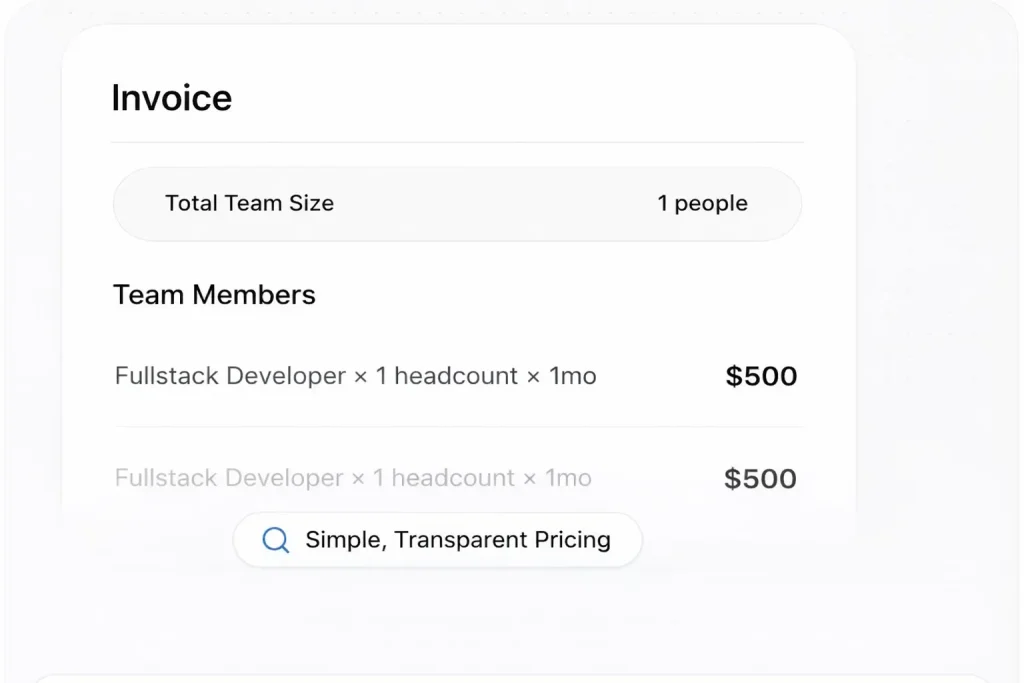
Task: Click the magnifying glass icon in pricing pill
Action: click(x=275, y=540)
